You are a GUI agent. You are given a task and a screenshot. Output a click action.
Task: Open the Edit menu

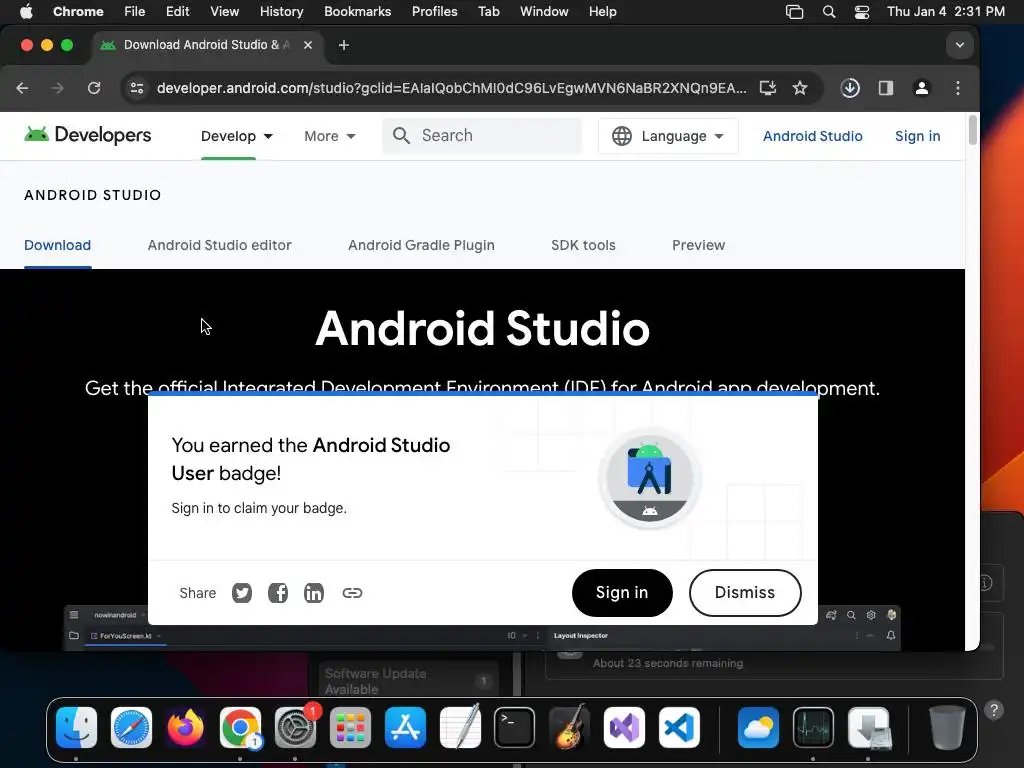click(177, 11)
